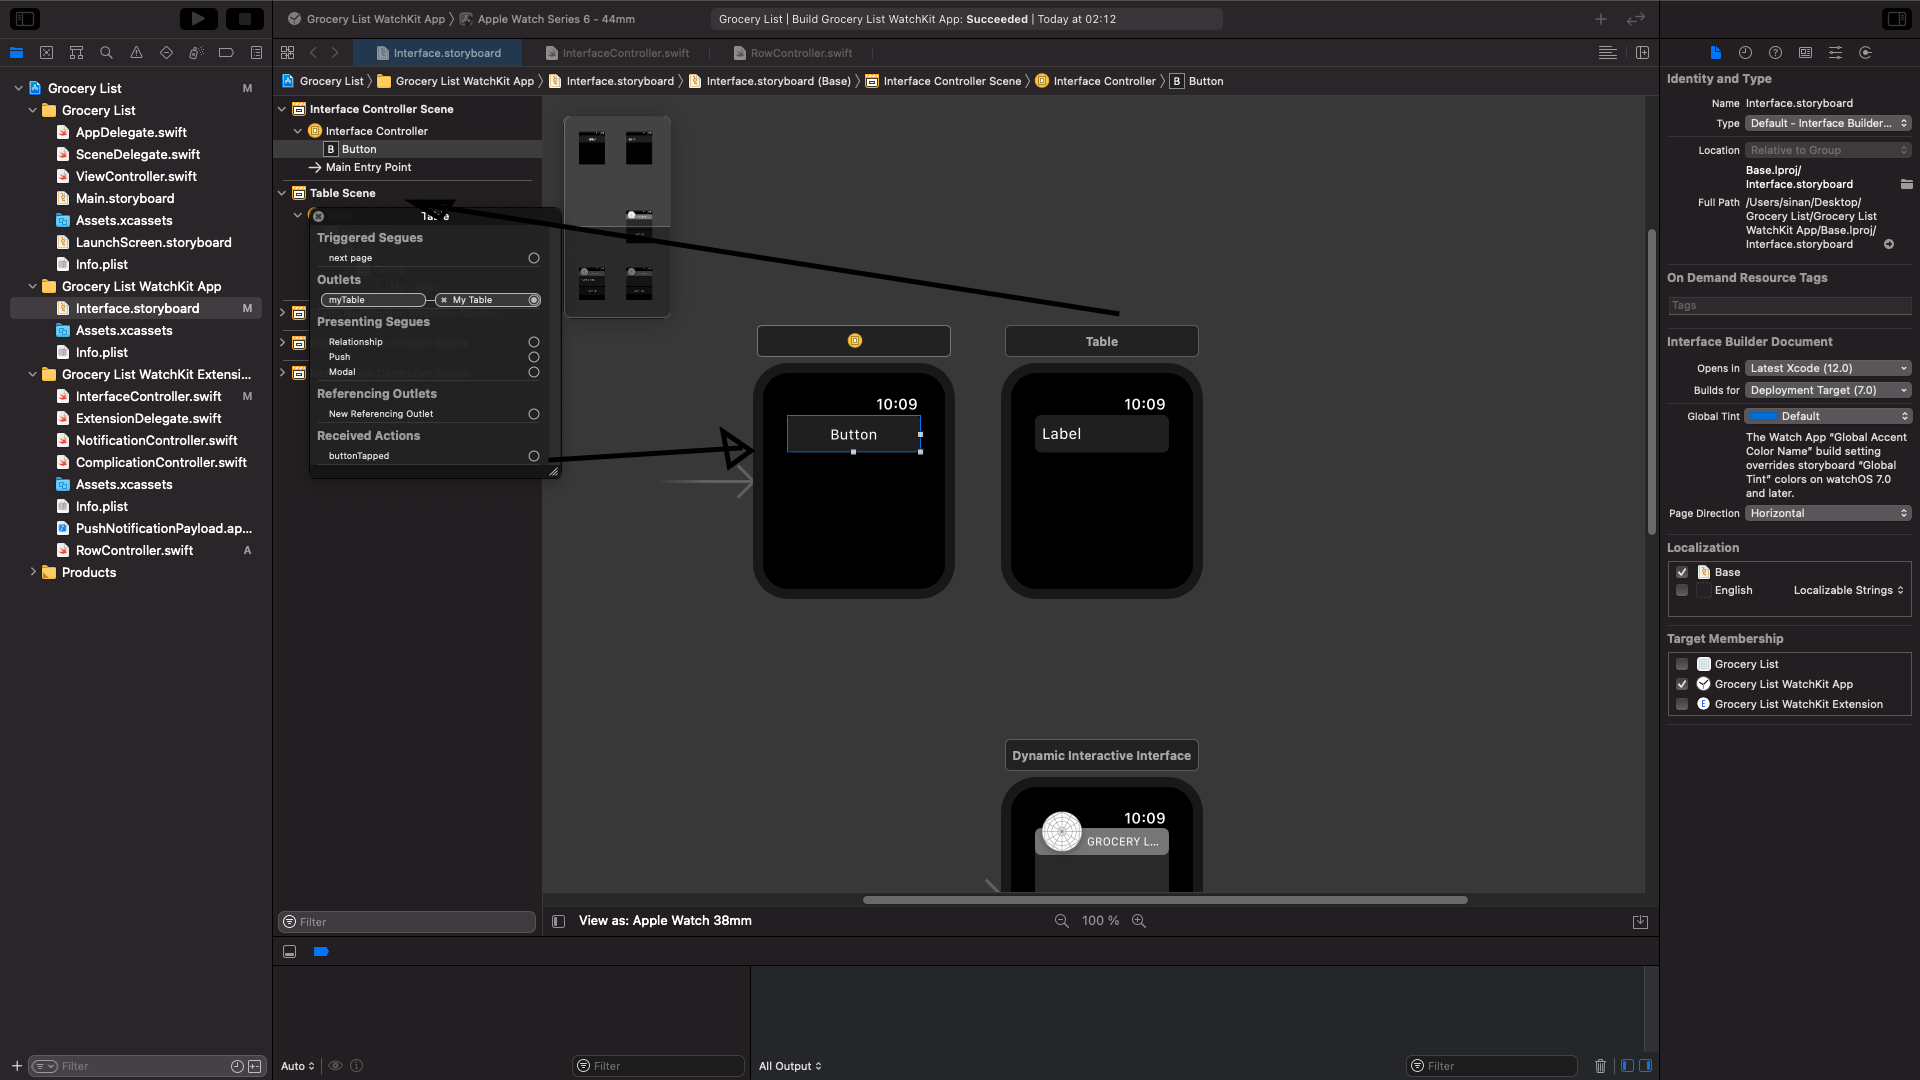This screenshot has height=1080, width=1920.
Task: Switch to the InterfaceController.swift tab
Action: [625, 53]
